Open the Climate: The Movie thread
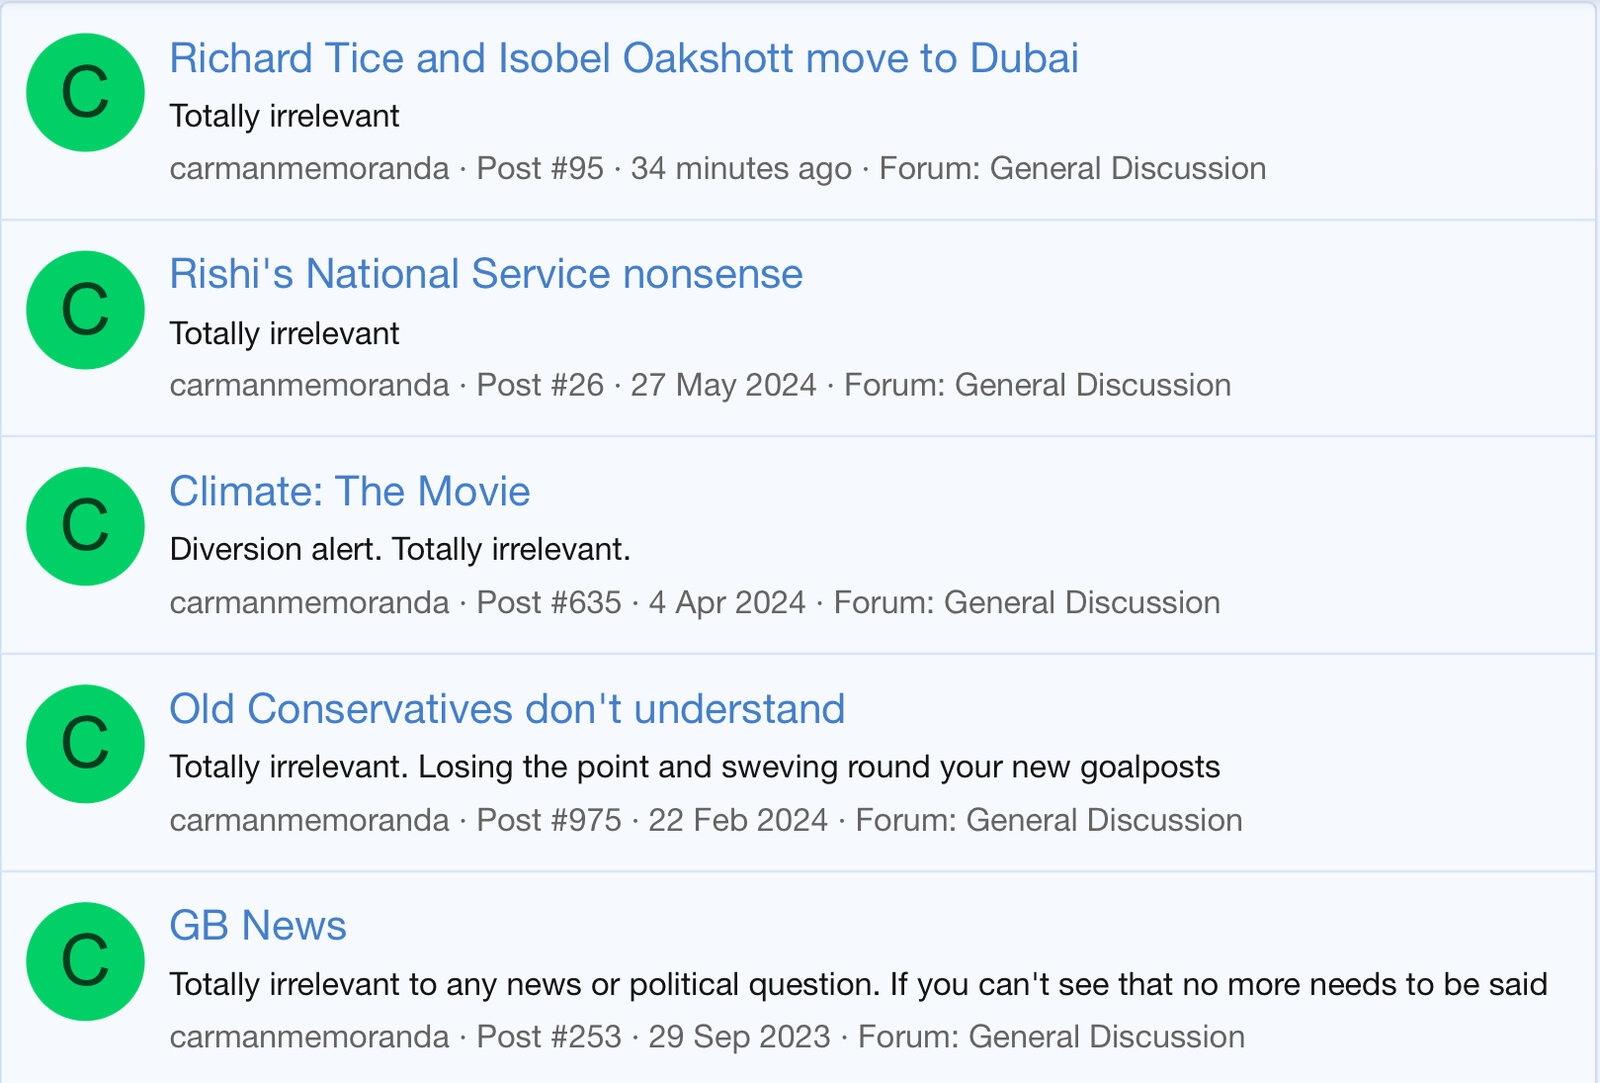Image resolution: width=1600 pixels, height=1083 pixels. (x=349, y=491)
